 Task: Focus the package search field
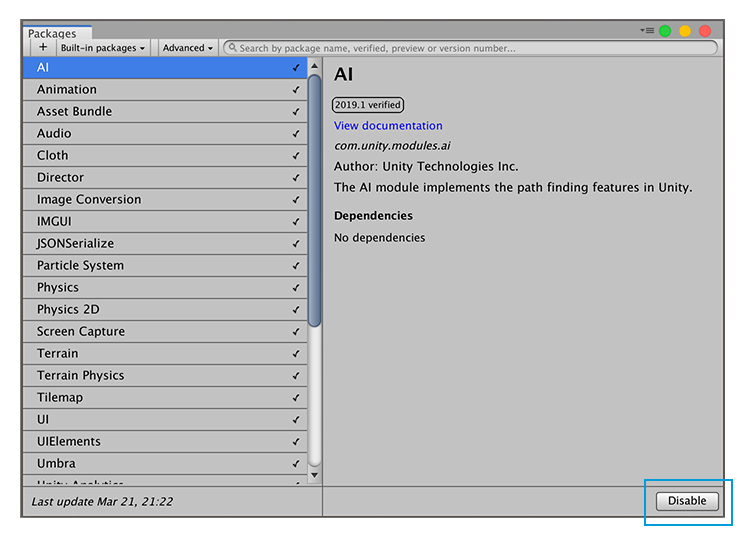click(470, 48)
